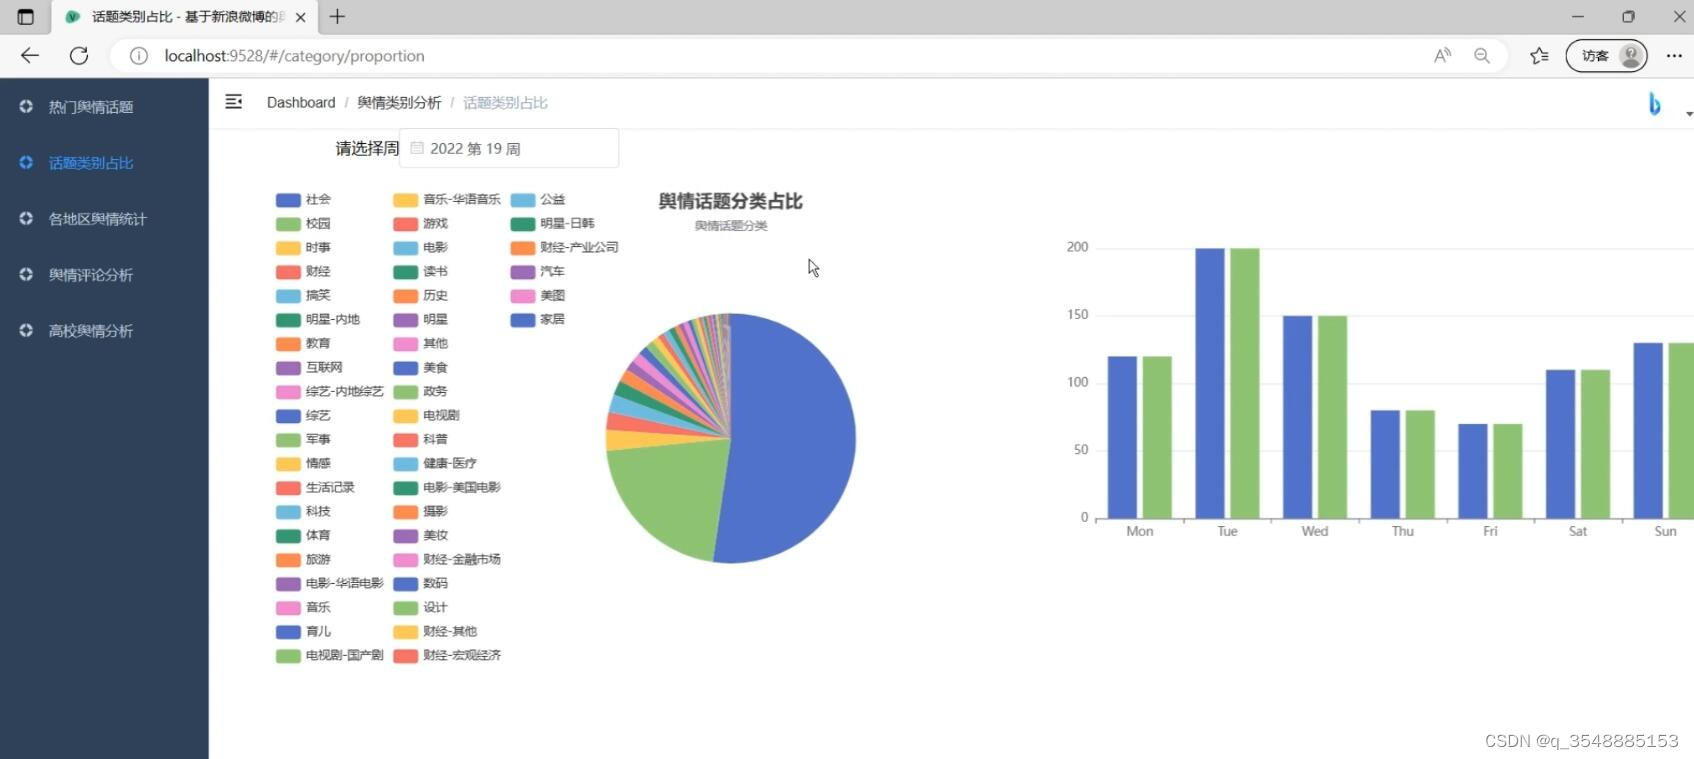
Task: Go back with the browser back arrow
Action: tap(30, 56)
